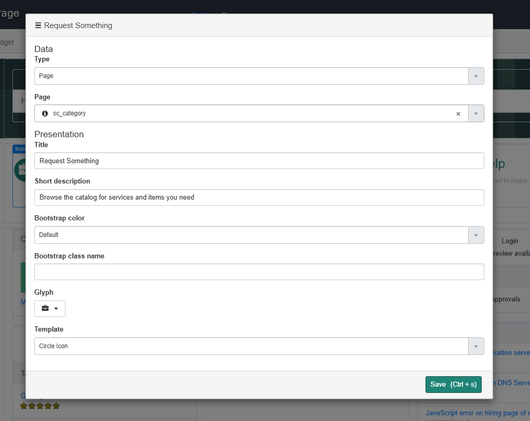530x421 pixels.
Task: Select the Template field showing Circle Icon
Action: click(251, 346)
